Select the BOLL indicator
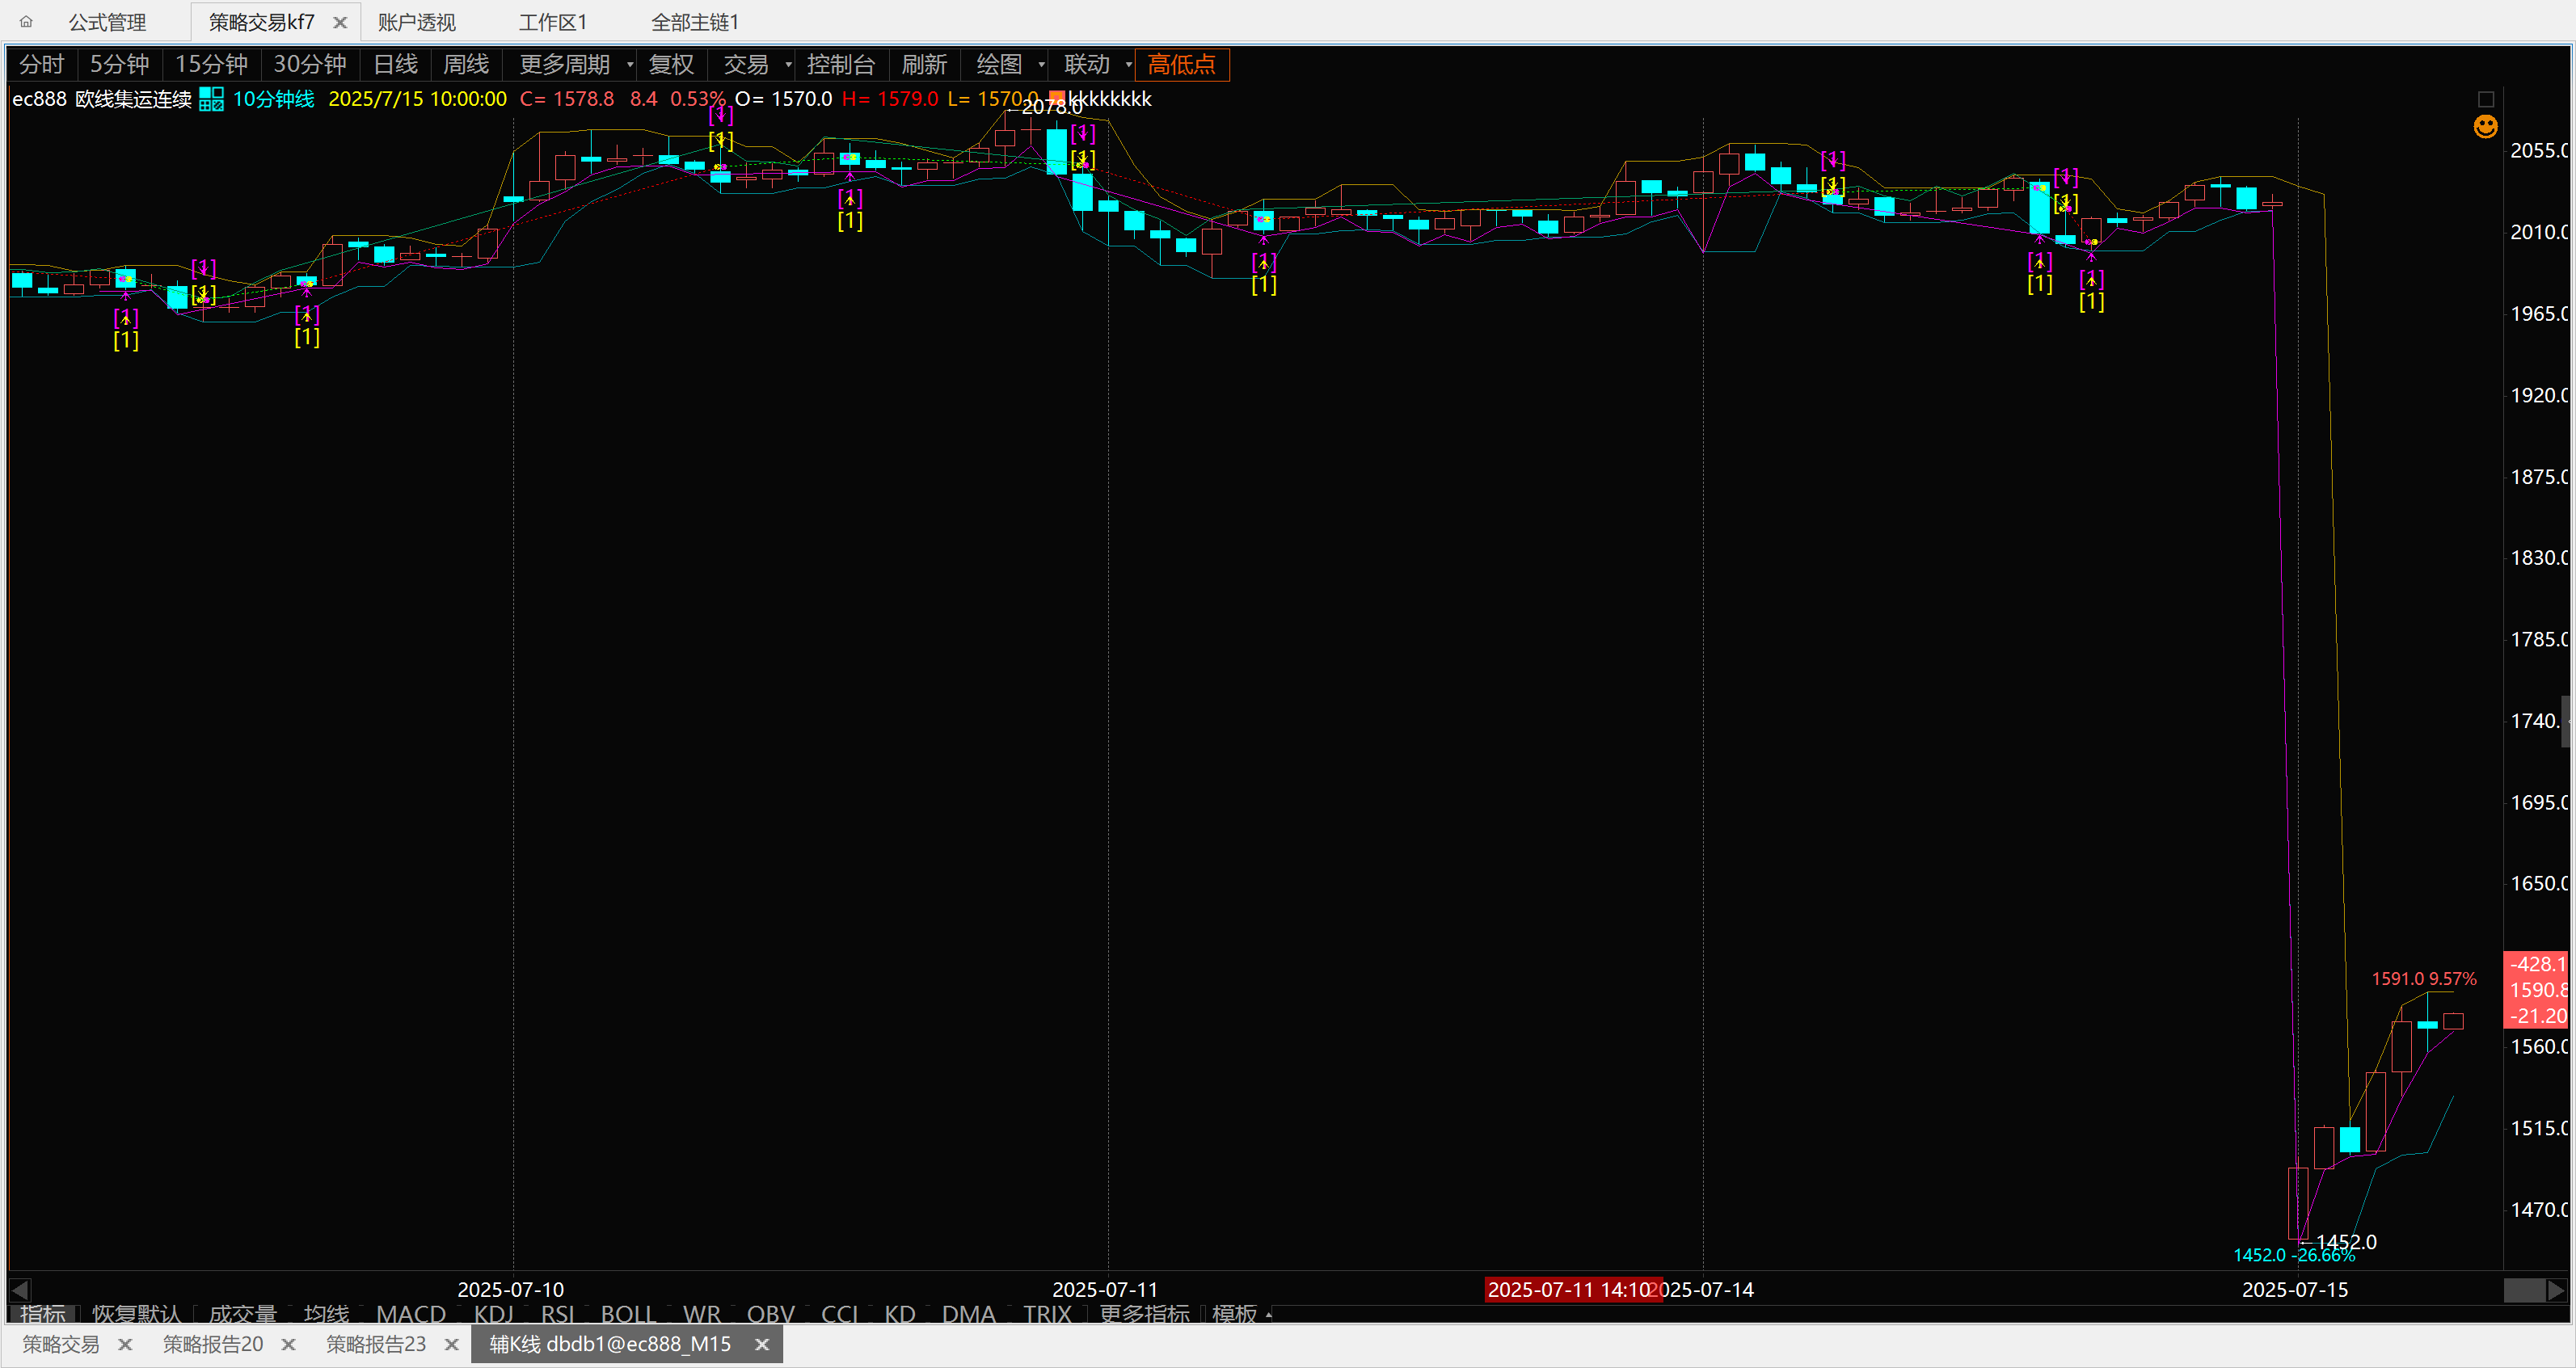This screenshot has width=2576, height=1368. (x=628, y=1314)
